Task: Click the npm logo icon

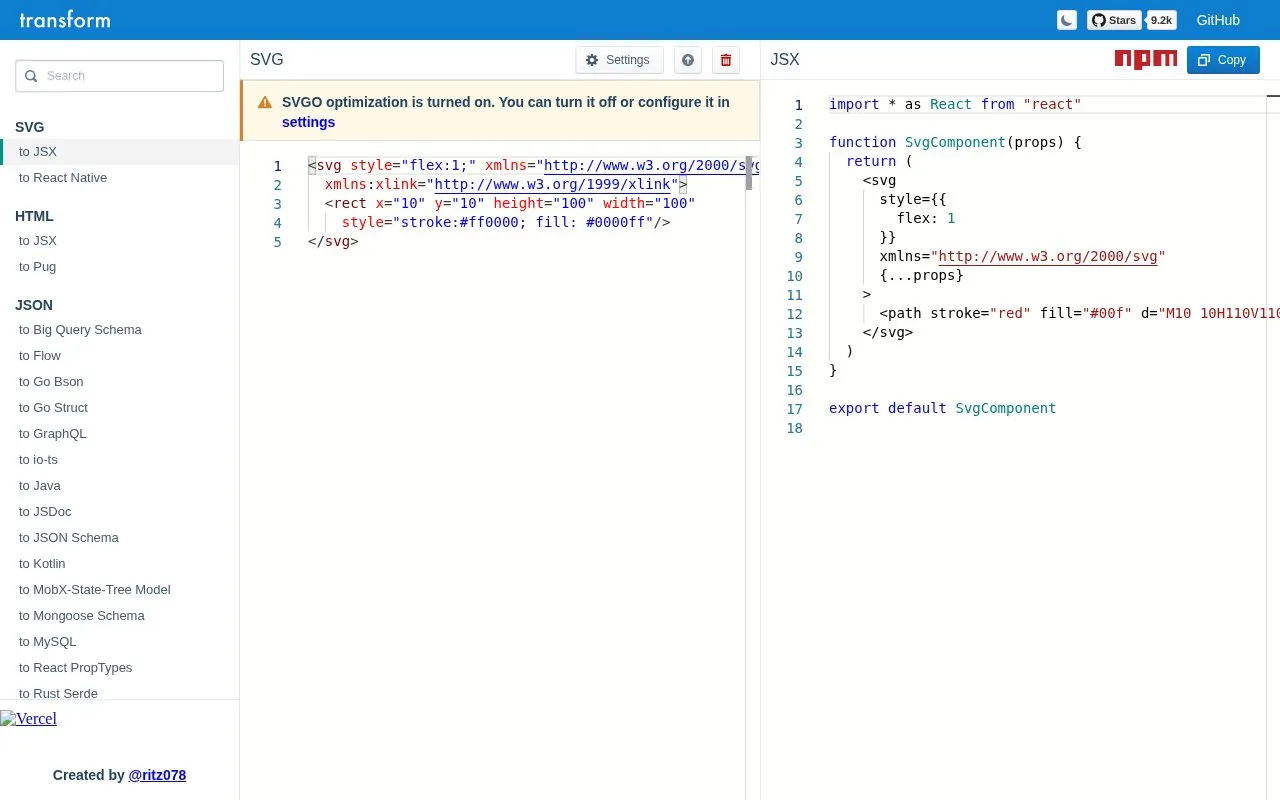Action: coord(1146,60)
